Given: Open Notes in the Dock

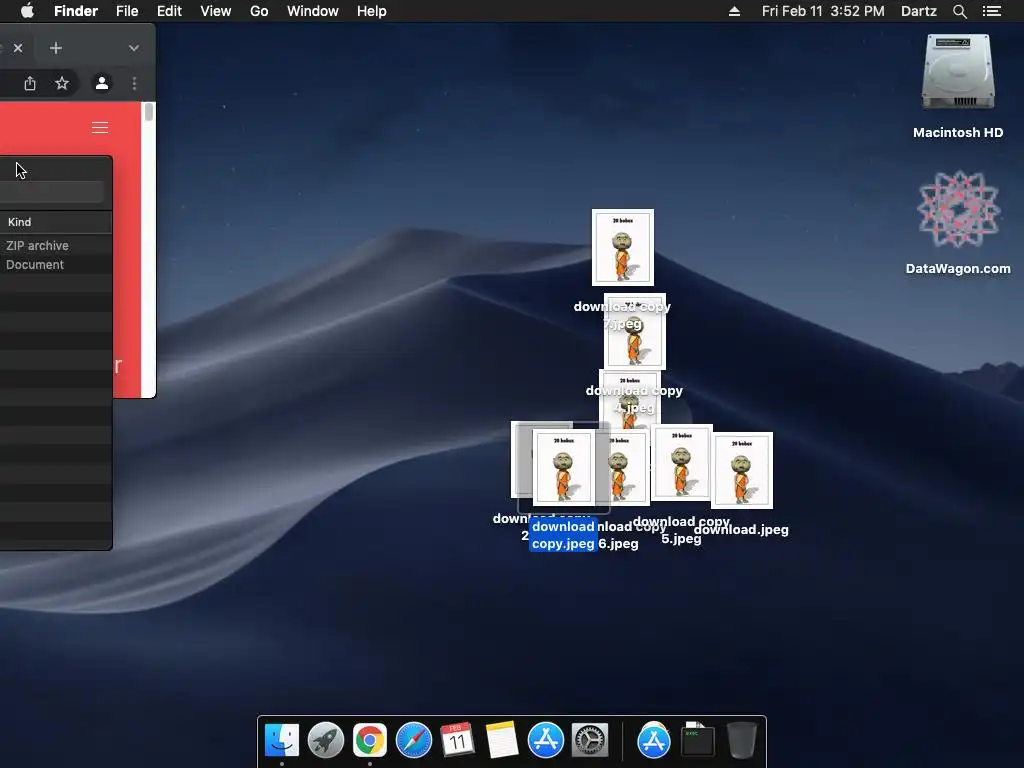Looking at the screenshot, I should pos(502,741).
